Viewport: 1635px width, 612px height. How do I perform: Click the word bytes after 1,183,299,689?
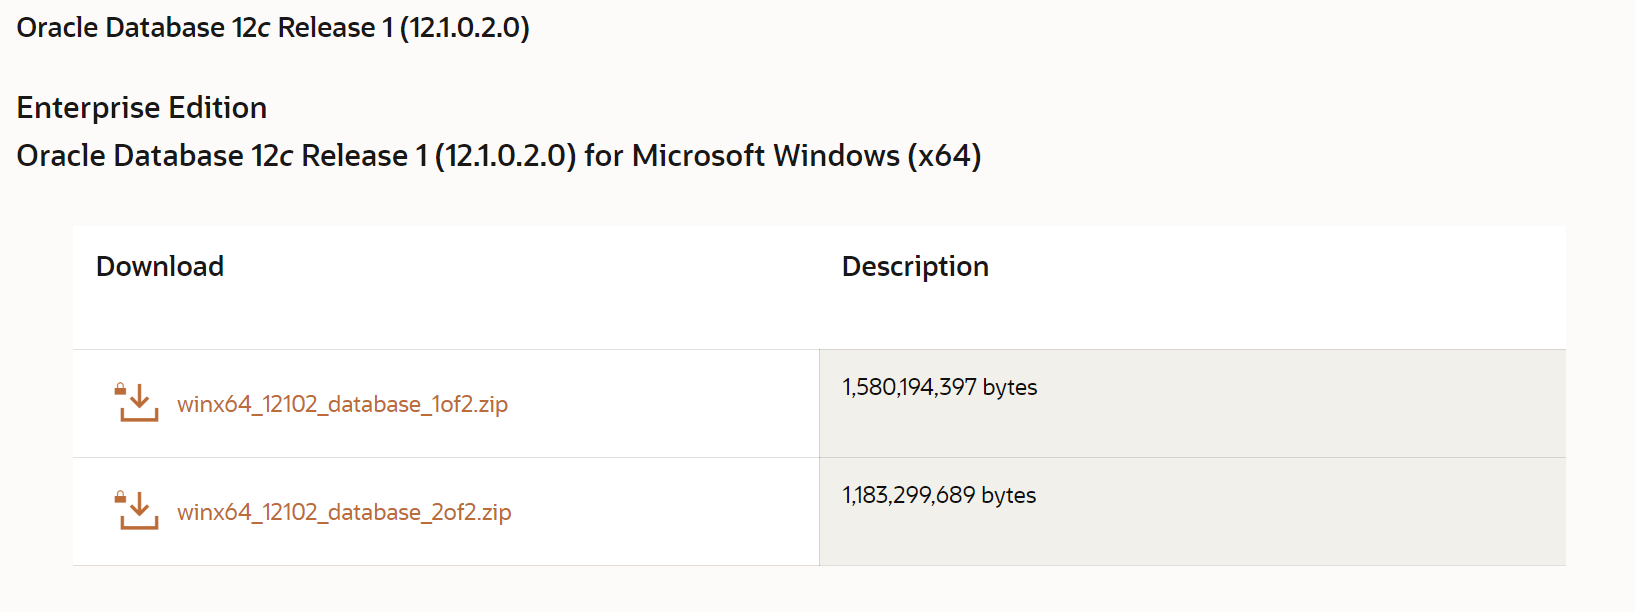click(x=1009, y=496)
